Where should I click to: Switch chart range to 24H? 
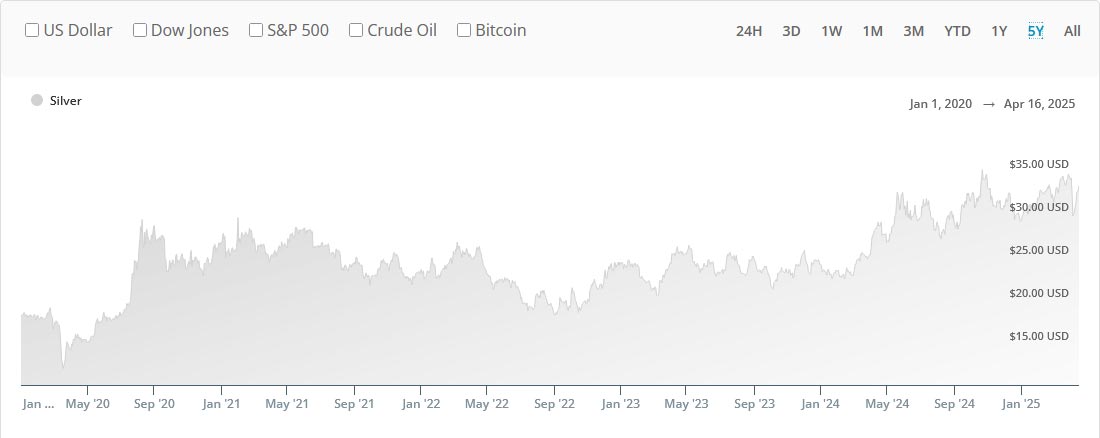click(x=749, y=31)
